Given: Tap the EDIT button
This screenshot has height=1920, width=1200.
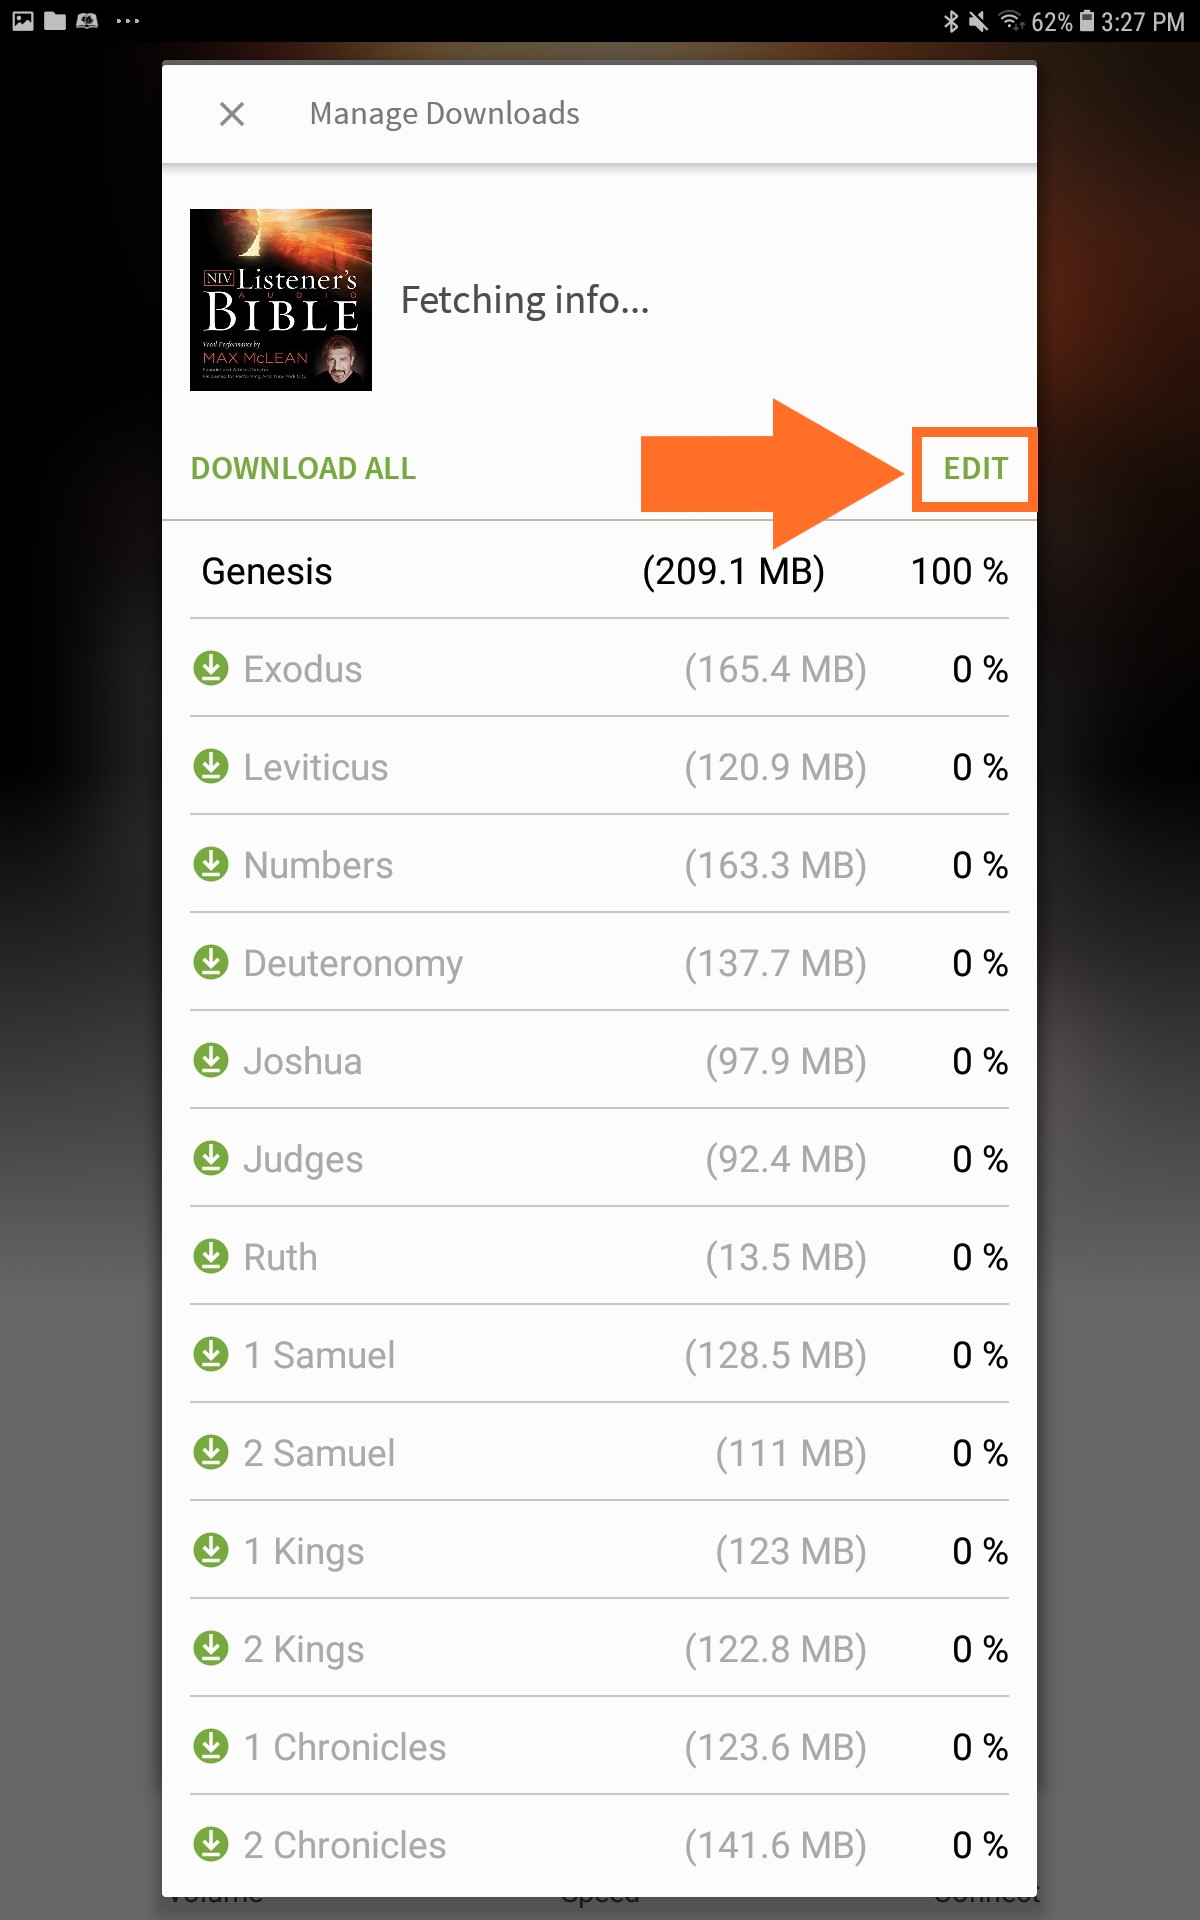Looking at the screenshot, I should [x=975, y=468].
